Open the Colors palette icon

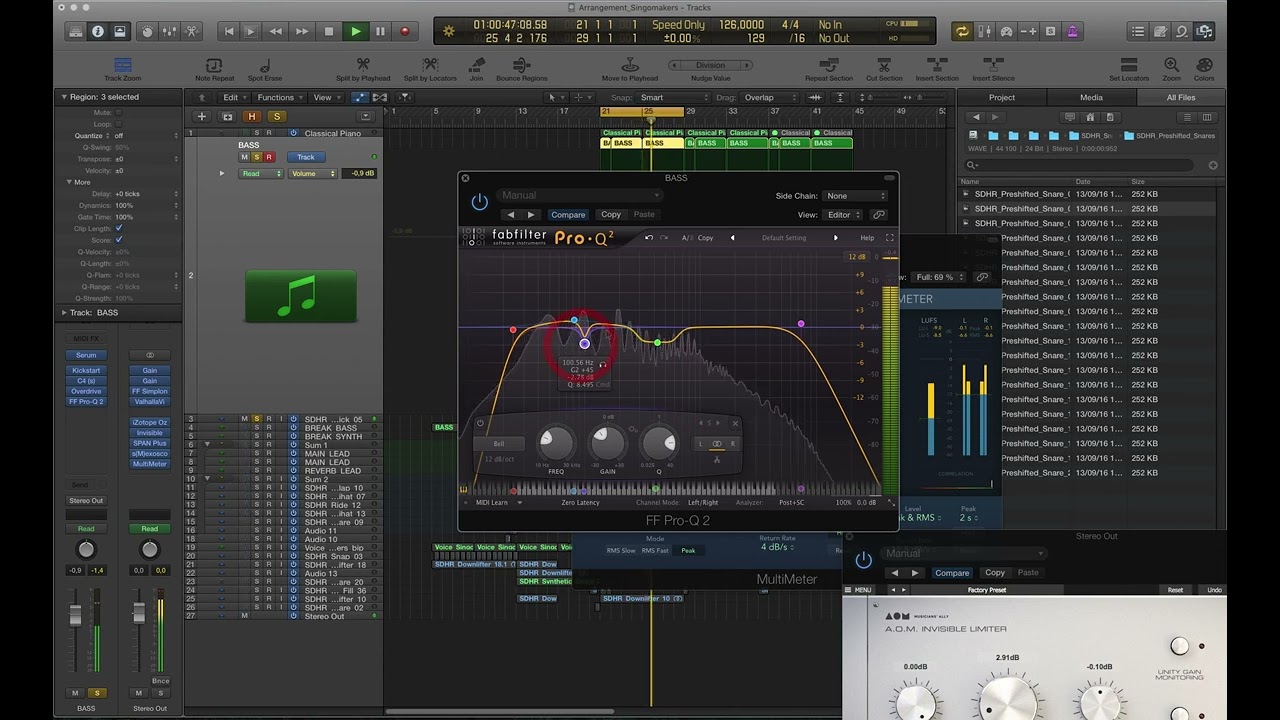pos(1204,66)
